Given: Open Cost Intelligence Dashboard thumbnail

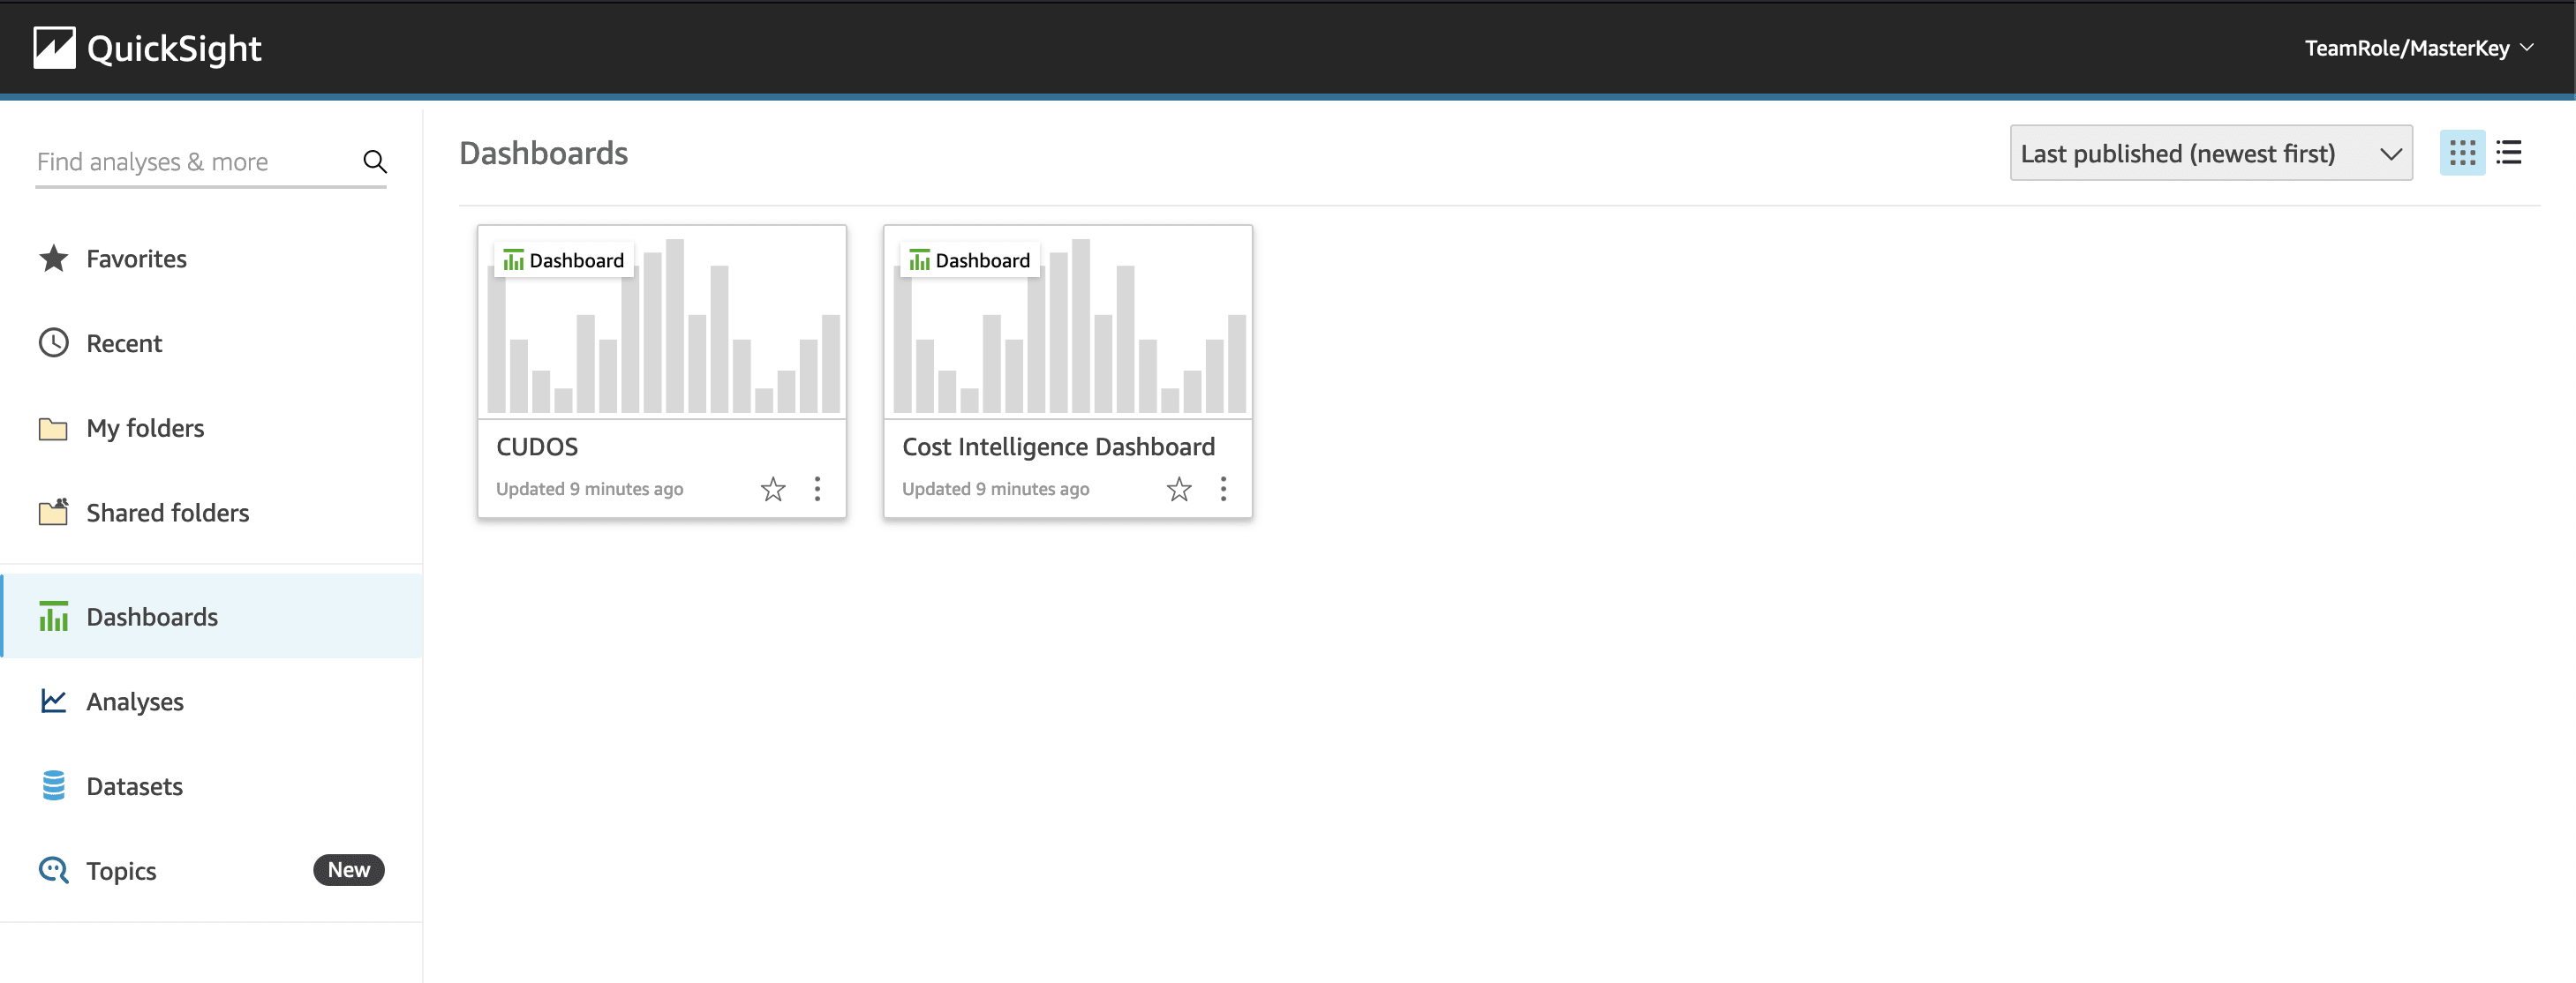Looking at the screenshot, I should tap(1068, 322).
